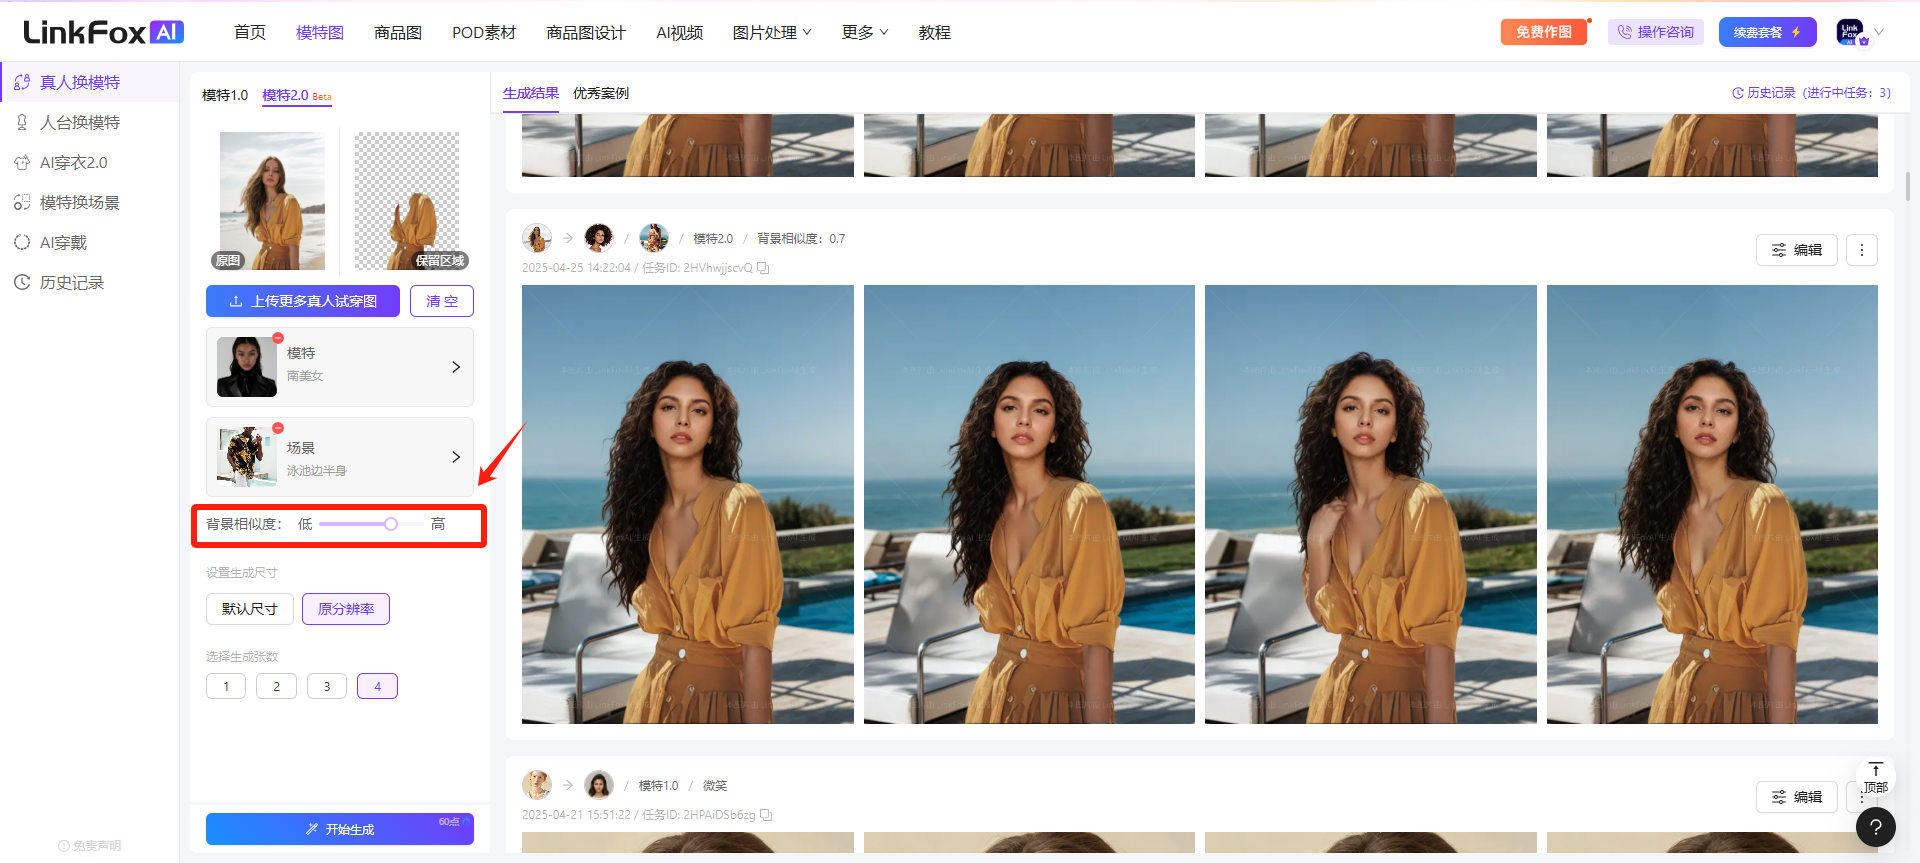Expand the 更多 dropdown menu
This screenshot has height=863, width=1920.
click(x=865, y=32)
